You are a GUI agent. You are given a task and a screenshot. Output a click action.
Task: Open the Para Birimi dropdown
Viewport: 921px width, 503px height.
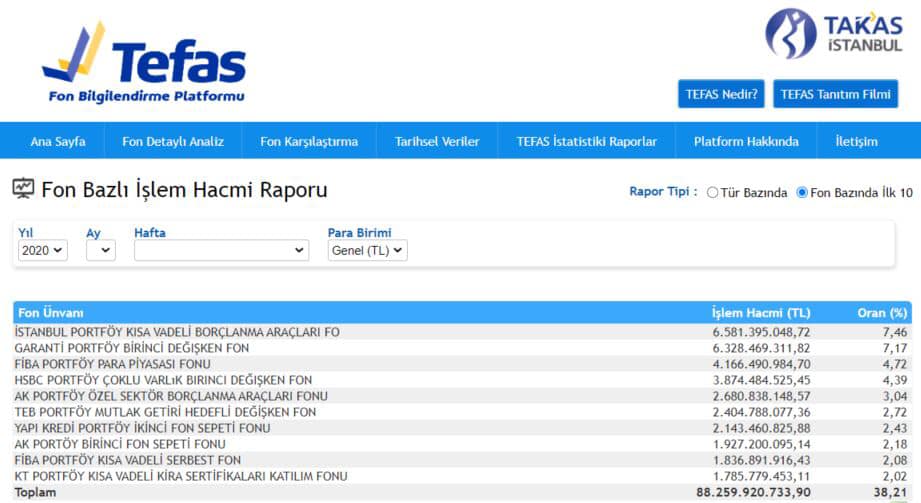[367, 250]
